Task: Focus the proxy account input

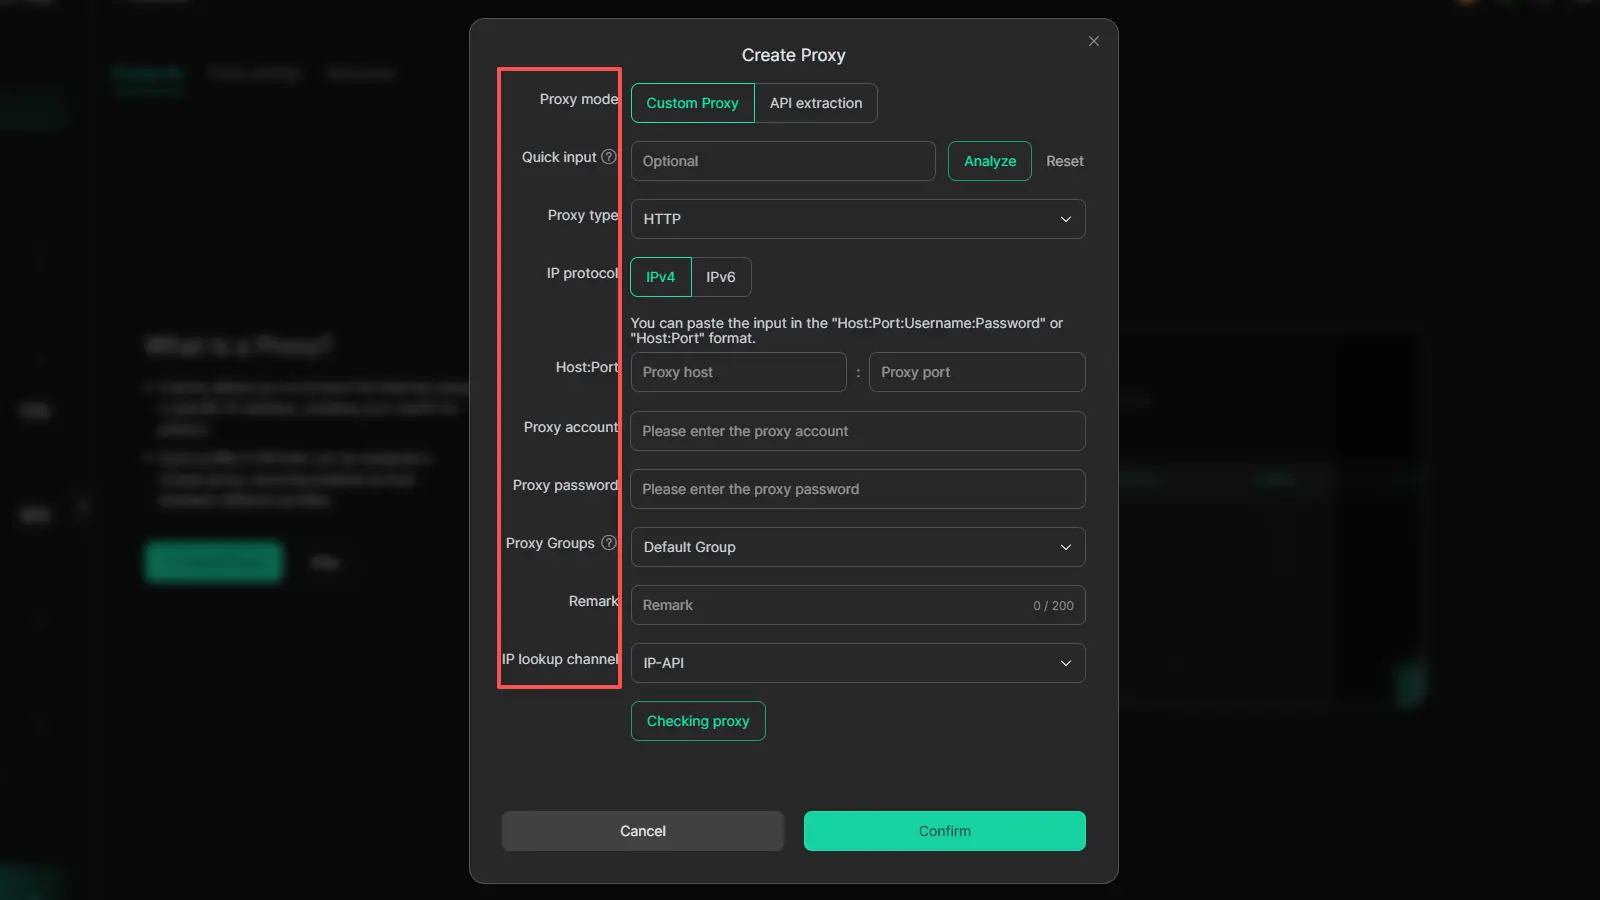Action: [x=857, y=431]
